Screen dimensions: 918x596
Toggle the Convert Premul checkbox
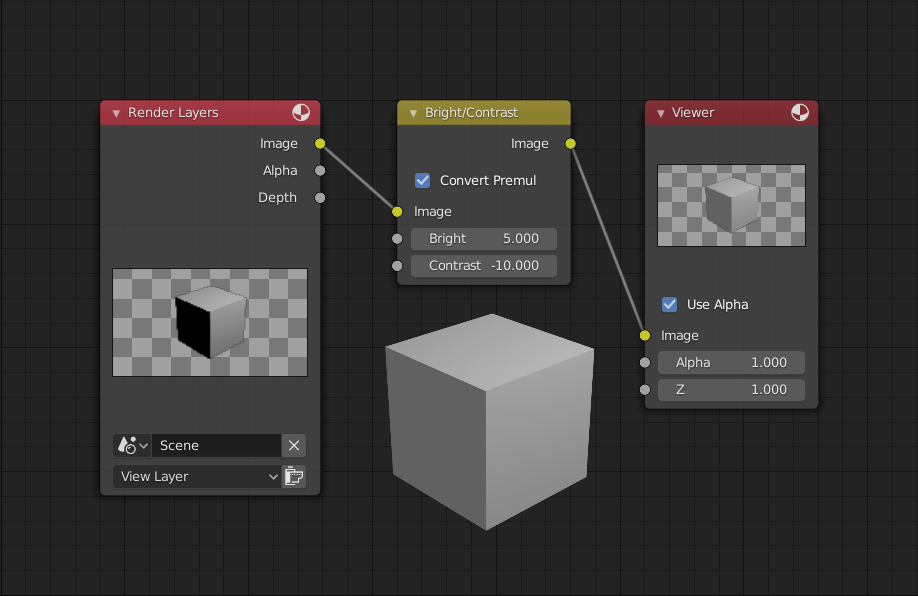click(422, 180)
